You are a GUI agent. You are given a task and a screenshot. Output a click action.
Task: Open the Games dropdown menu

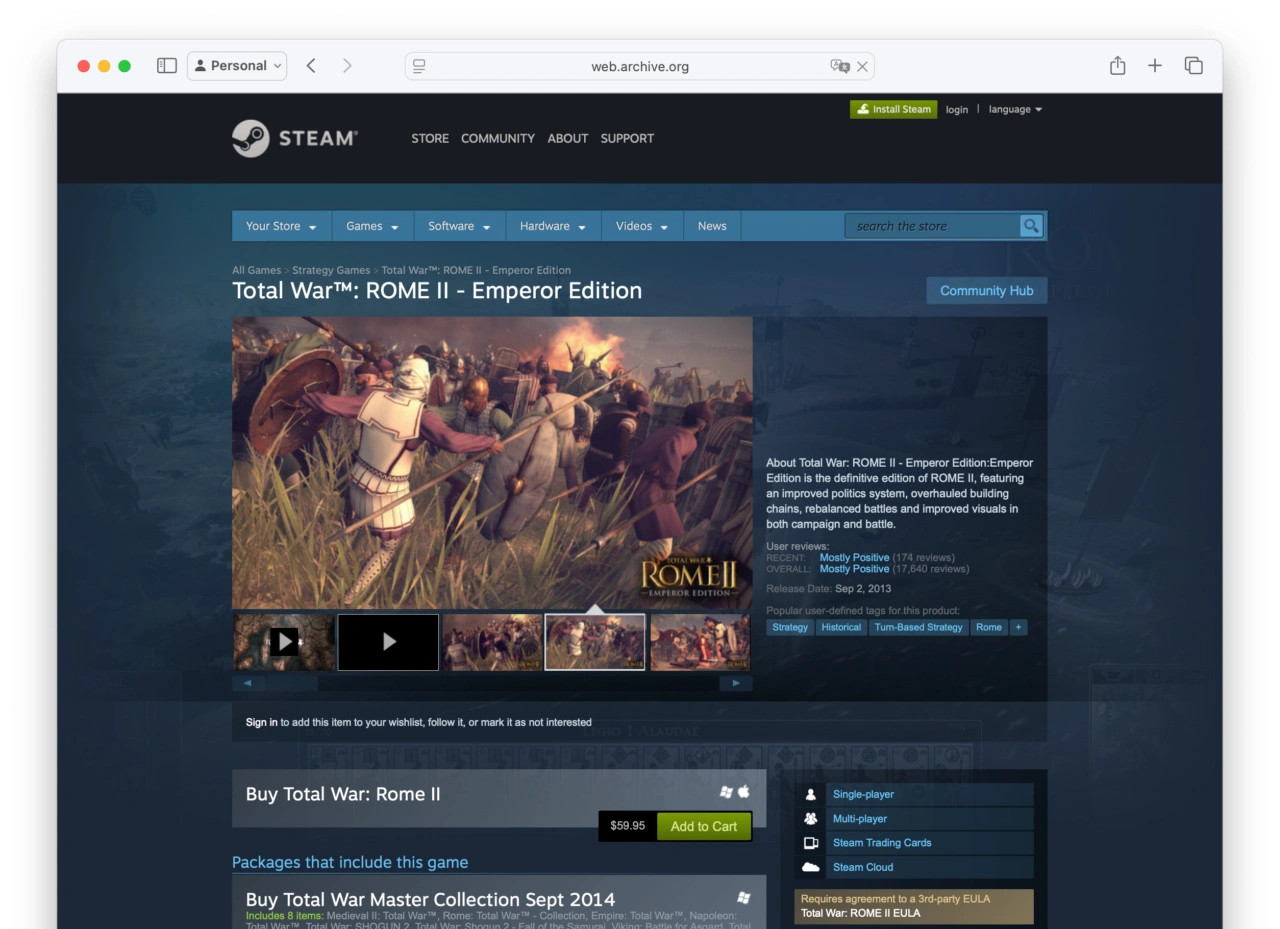pos(372,226)
